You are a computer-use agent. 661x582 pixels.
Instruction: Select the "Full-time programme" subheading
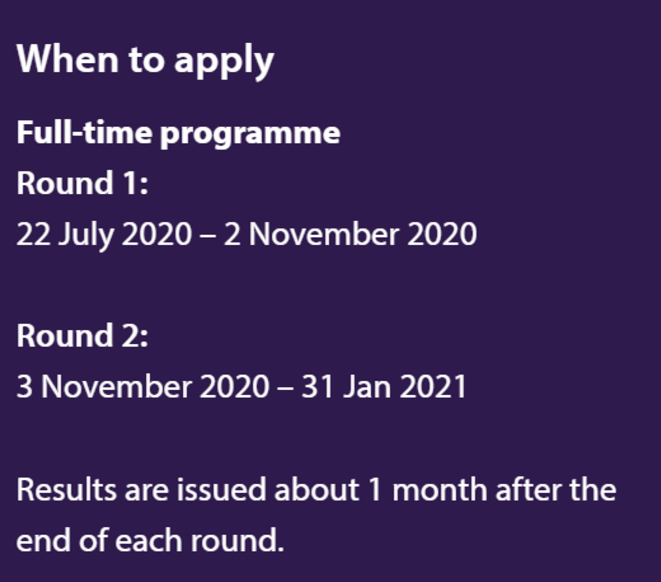178,133
